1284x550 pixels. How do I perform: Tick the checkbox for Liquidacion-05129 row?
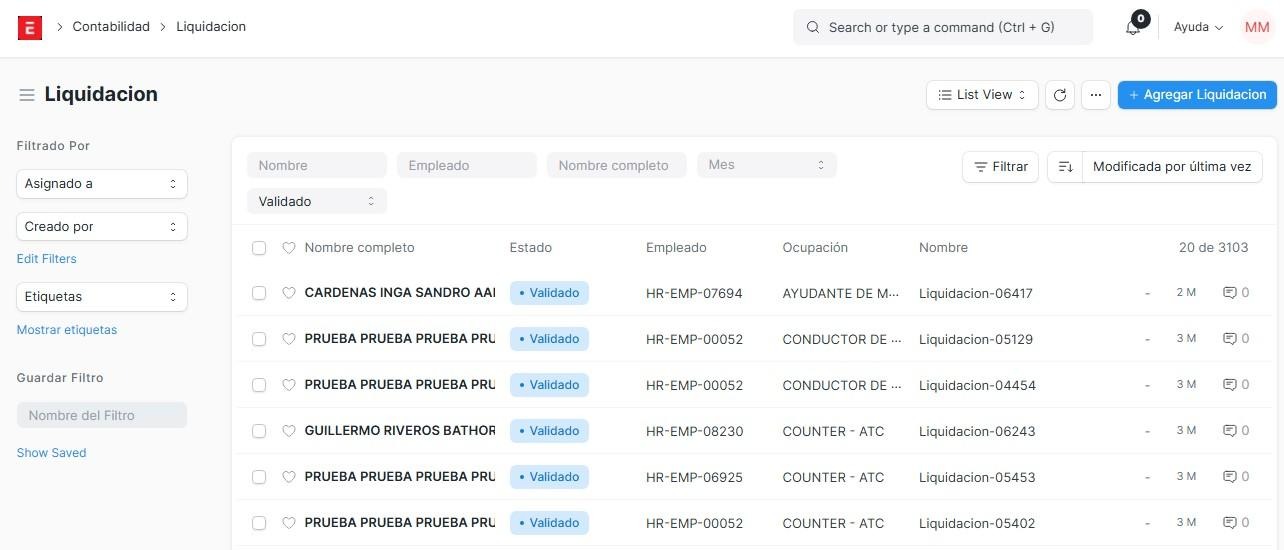pos(259,339)
